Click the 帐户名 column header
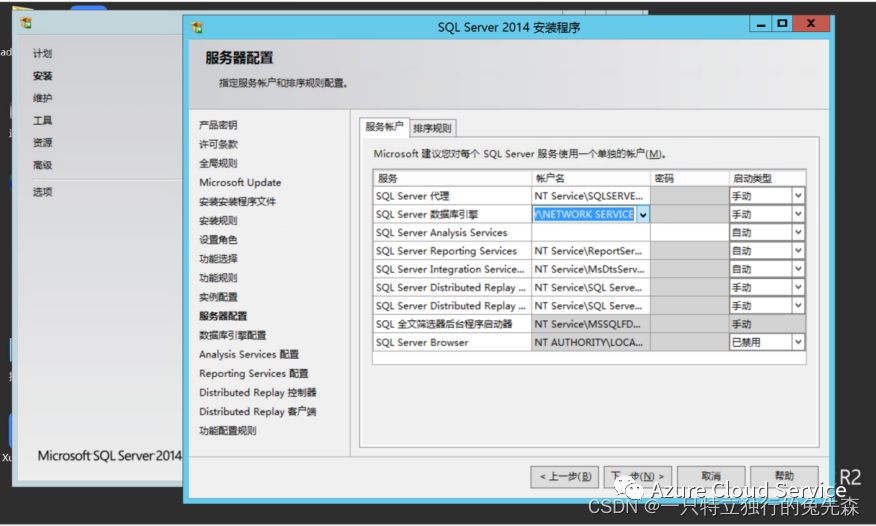 [x=591, y=178]
